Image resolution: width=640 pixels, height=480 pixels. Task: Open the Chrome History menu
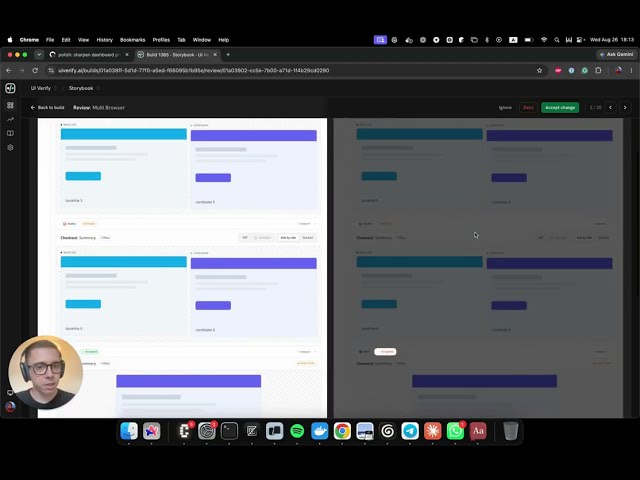pos(104,40)
